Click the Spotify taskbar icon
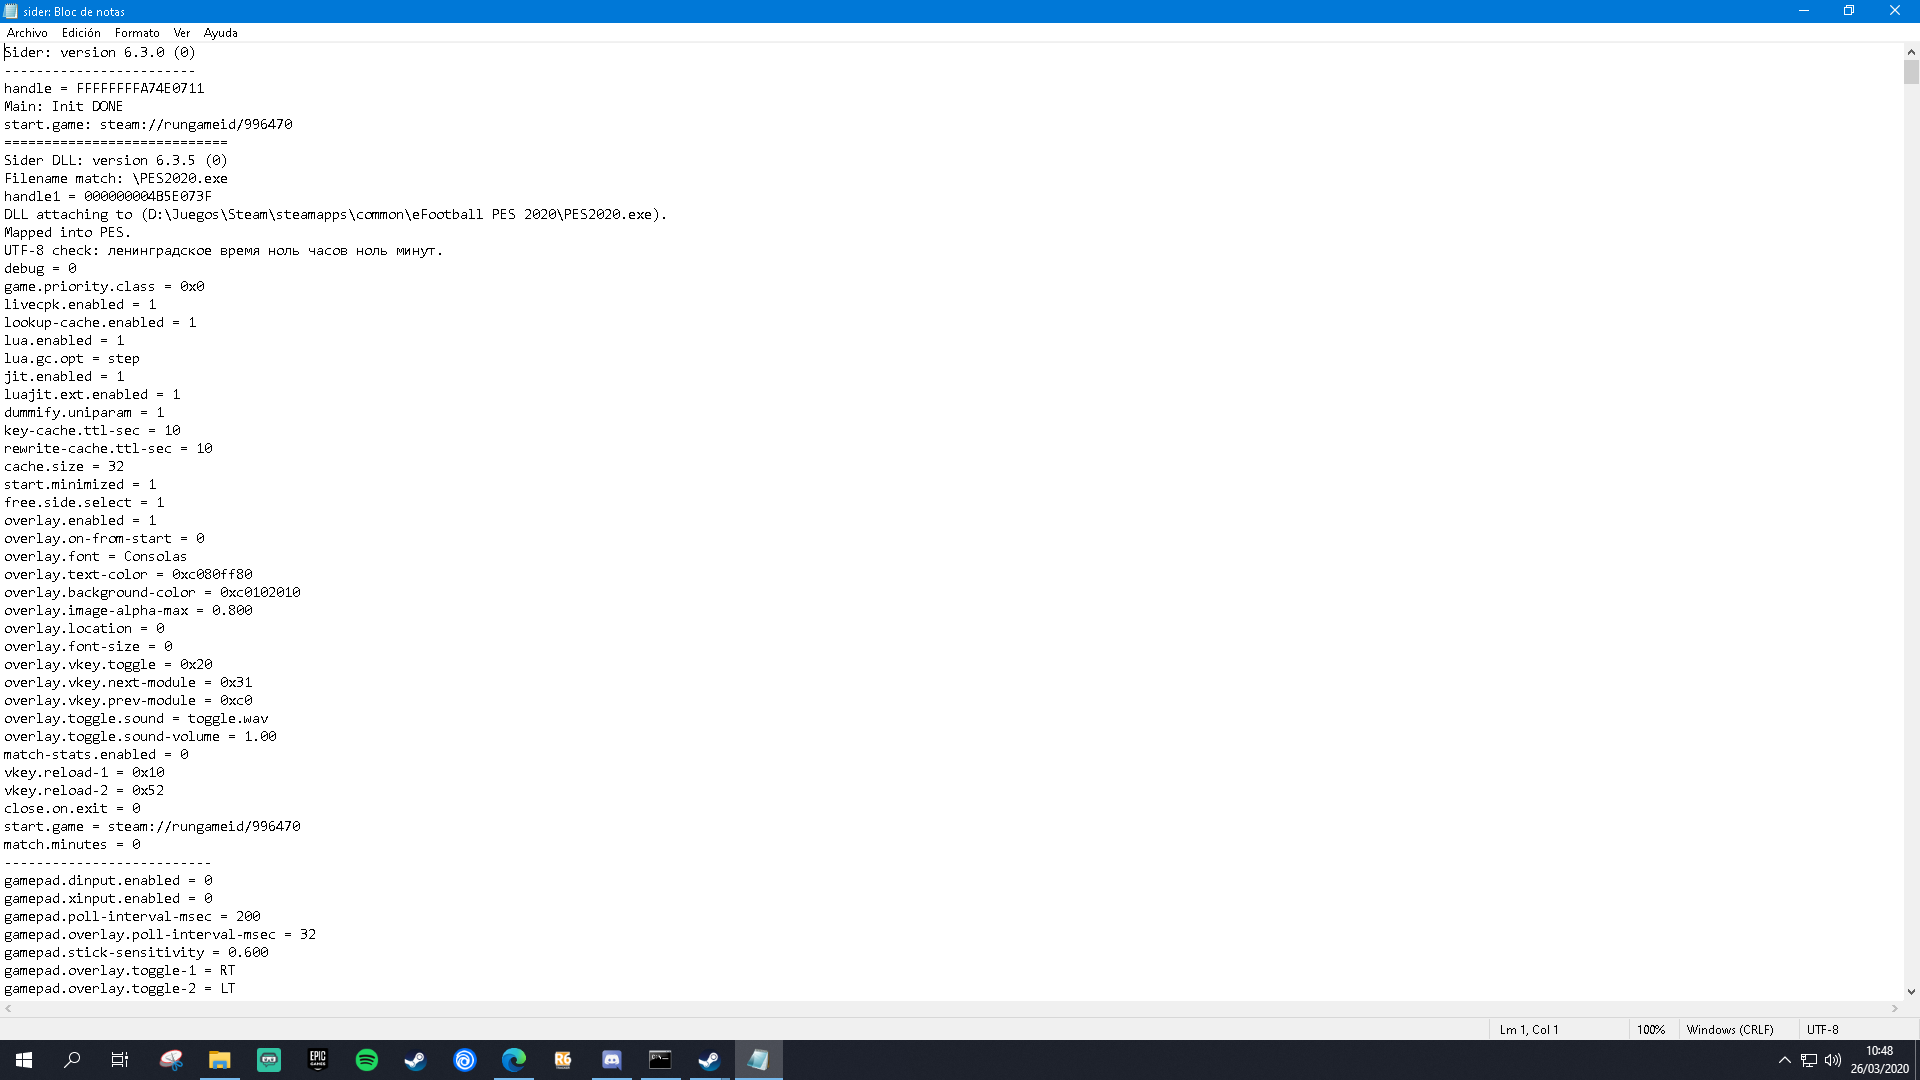Image resolution: width=1920 pixels, height=1080 pixels. click(367, 1060)
